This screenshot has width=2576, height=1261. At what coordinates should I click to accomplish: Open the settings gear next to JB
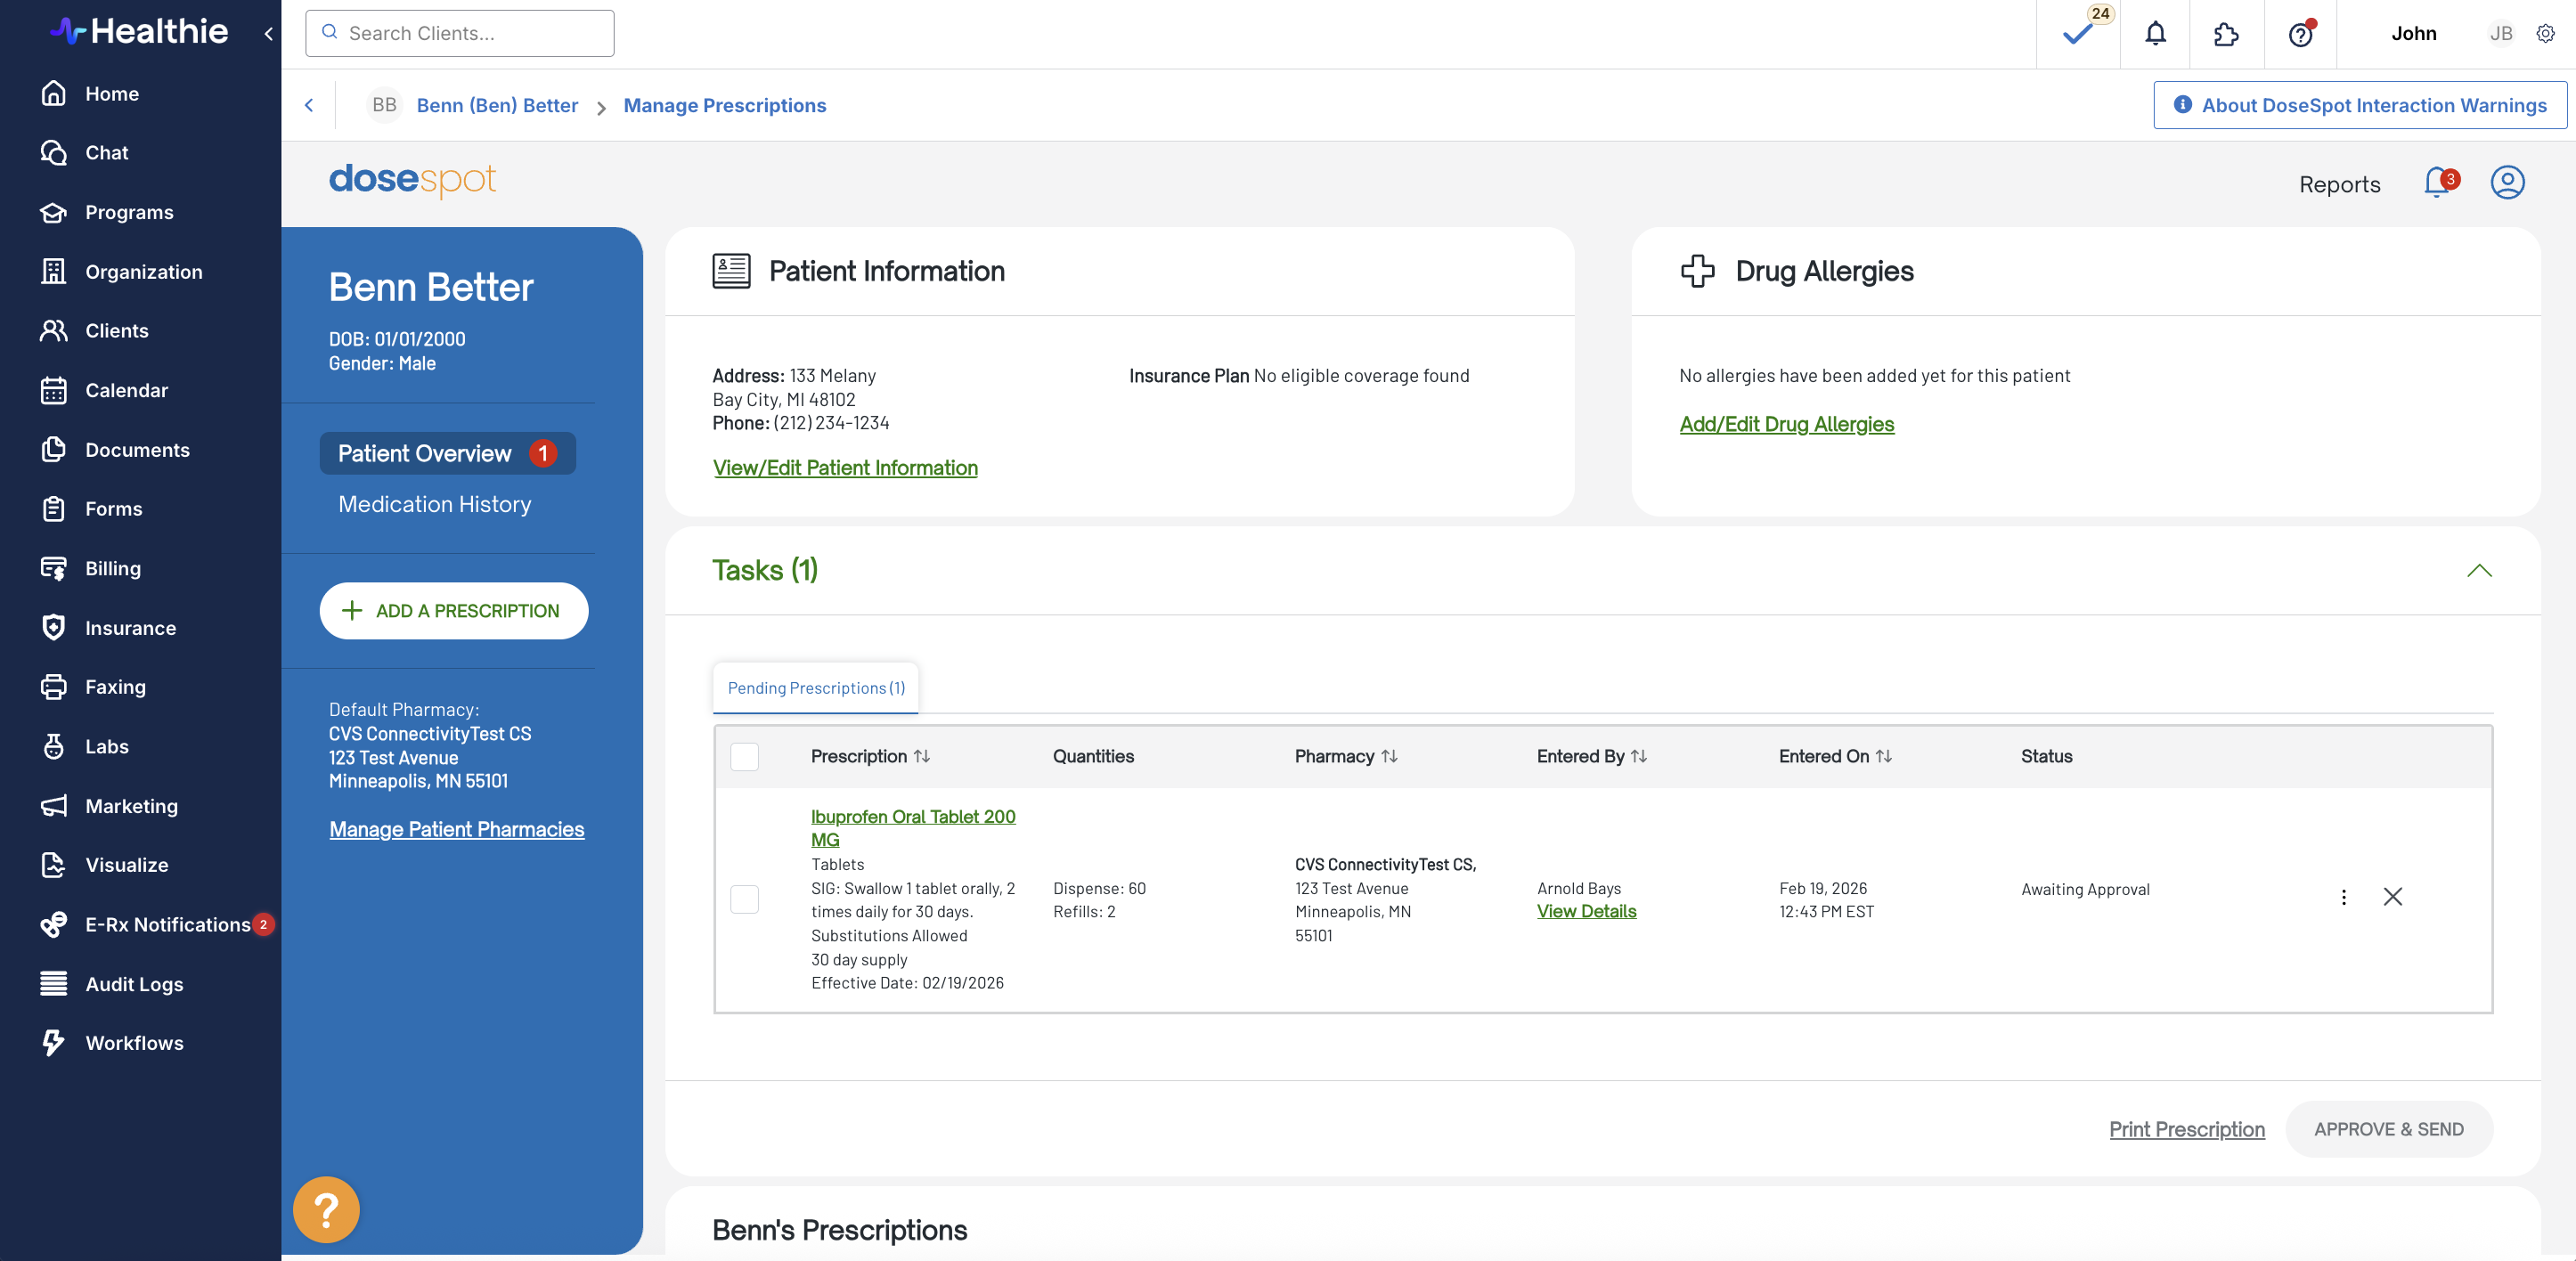pos(2545,34)
